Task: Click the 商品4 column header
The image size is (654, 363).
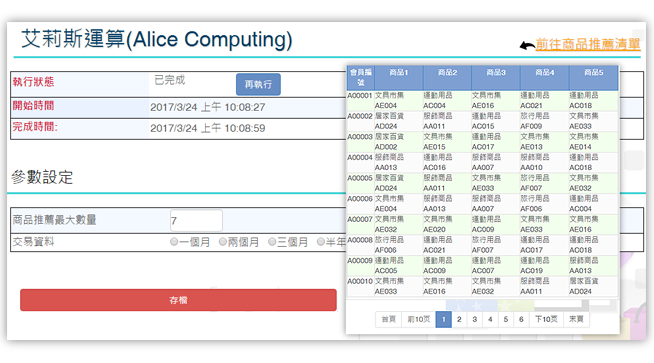Action: click(x=544, y=78)
